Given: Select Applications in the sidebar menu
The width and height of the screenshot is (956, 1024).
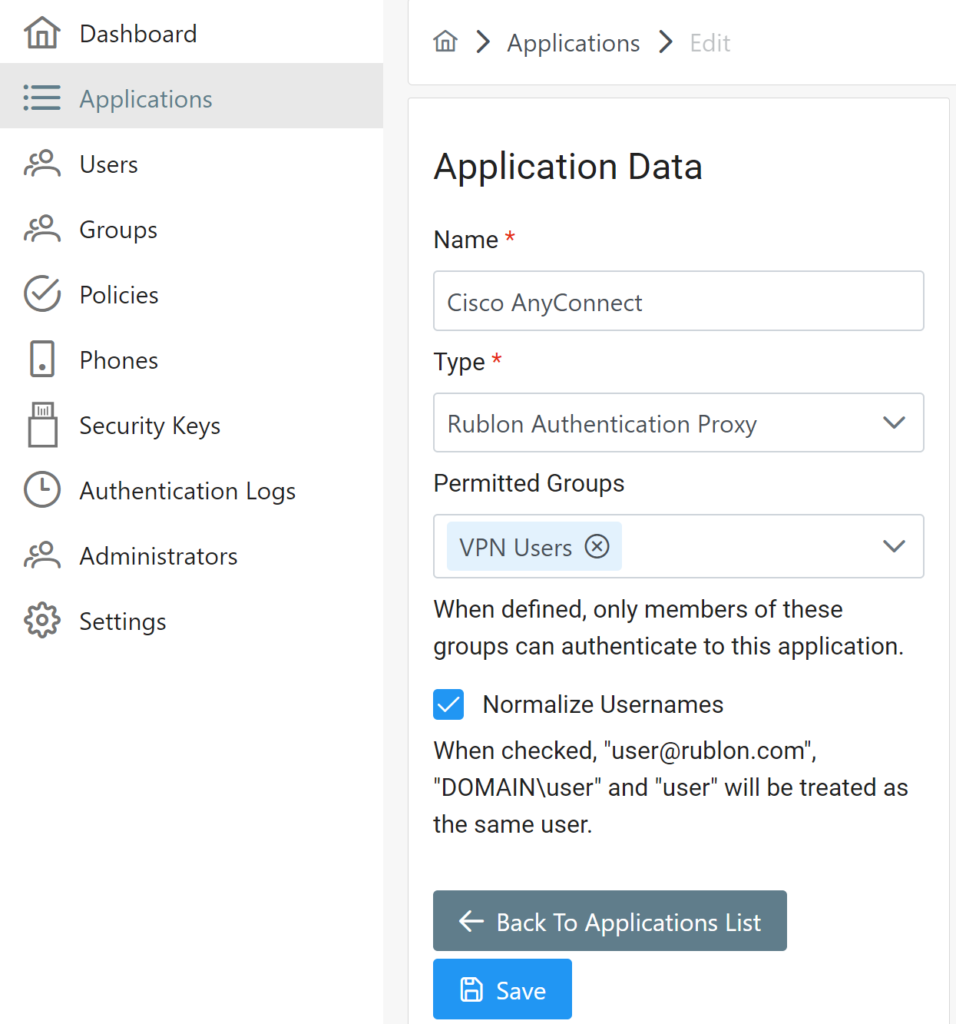Looking at the screenshot, I should click(x=146, y=99).
